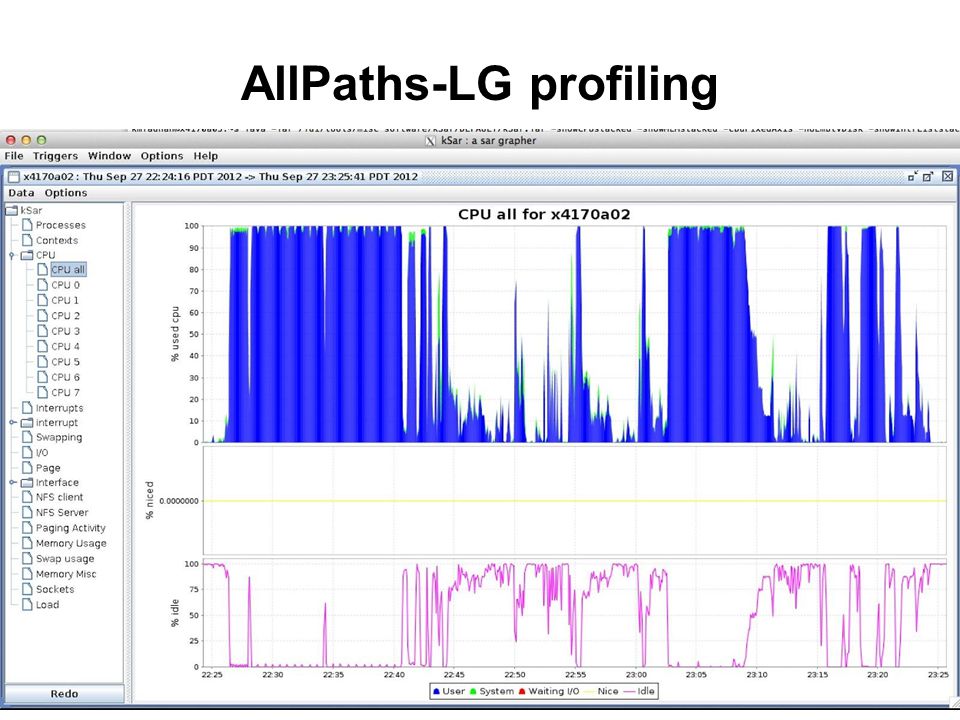Click the Redo button
This screenshot has width=960, height=720.
(64, 694)
